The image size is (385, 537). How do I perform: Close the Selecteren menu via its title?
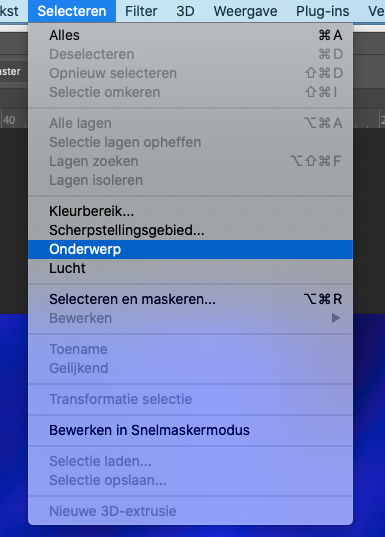(x=72, y=11)
